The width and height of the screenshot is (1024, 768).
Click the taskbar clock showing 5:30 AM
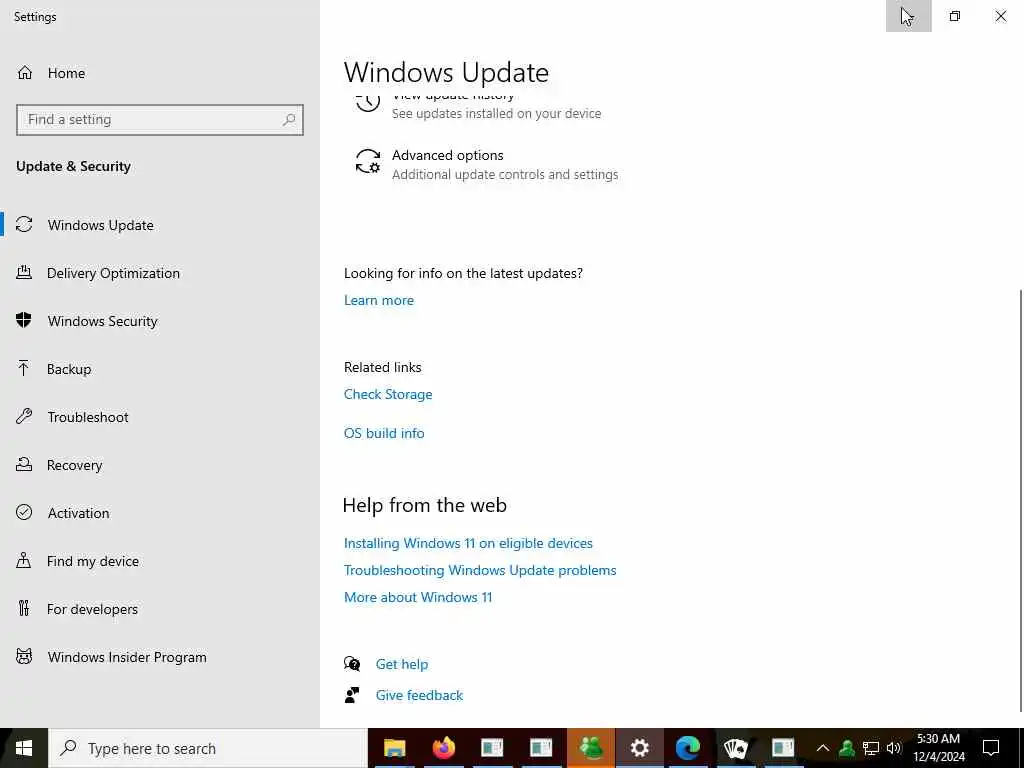click(938, 748)
